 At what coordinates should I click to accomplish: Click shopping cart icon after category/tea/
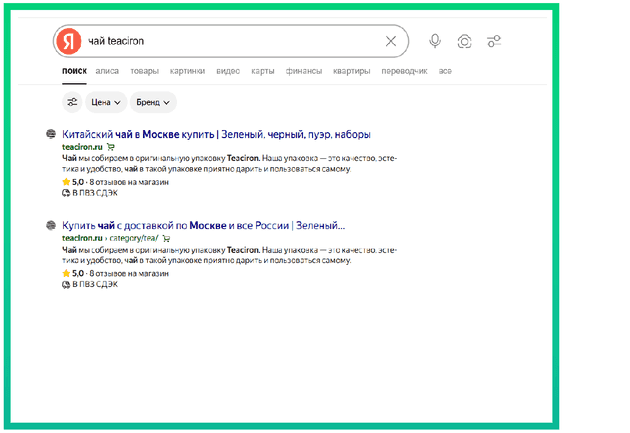(x=166, y=239)
